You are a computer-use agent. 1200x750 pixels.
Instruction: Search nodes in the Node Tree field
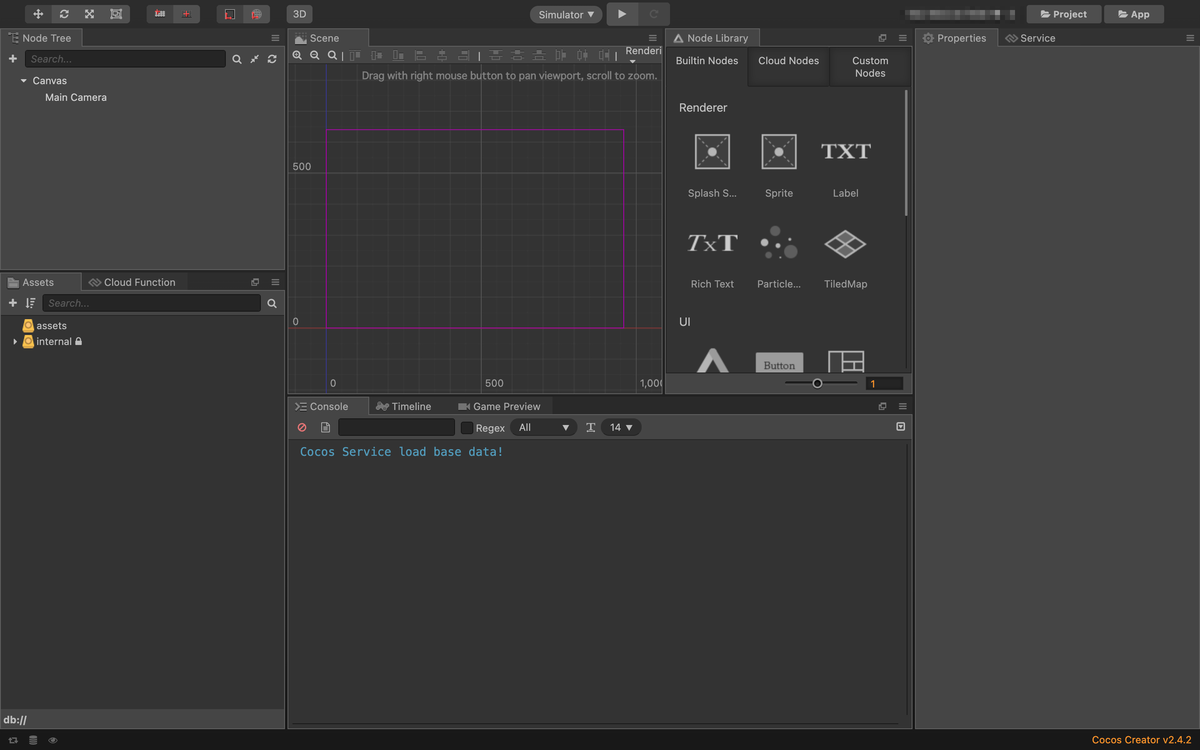[x=126, y=59]
